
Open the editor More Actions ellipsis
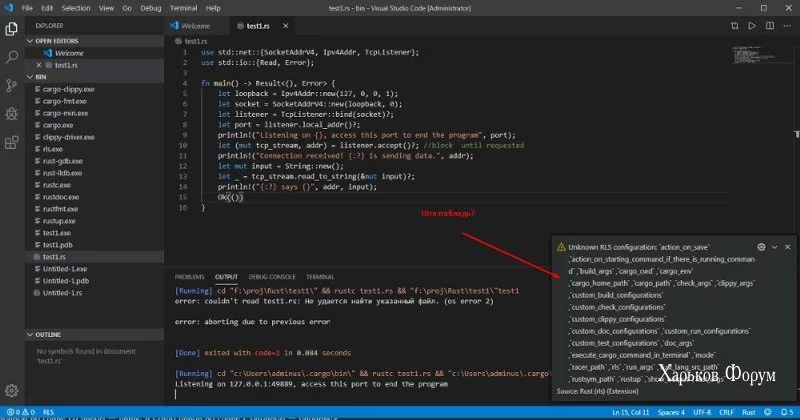[x=787, y=26]
